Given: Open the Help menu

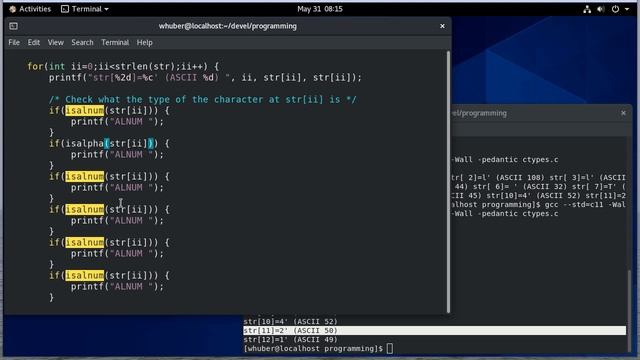Looking at the screenshot, I should [144, 42].
